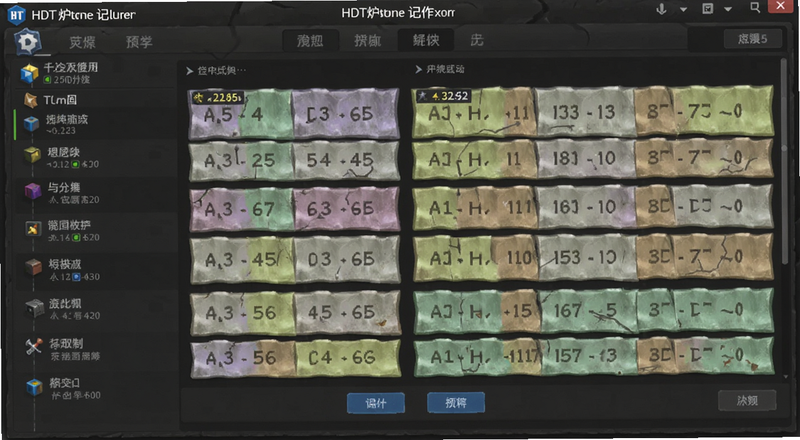The width and height of the screenshot is (800, 440).
Task: Select the purple cube sidebar icon
Action: coord(33,191)
